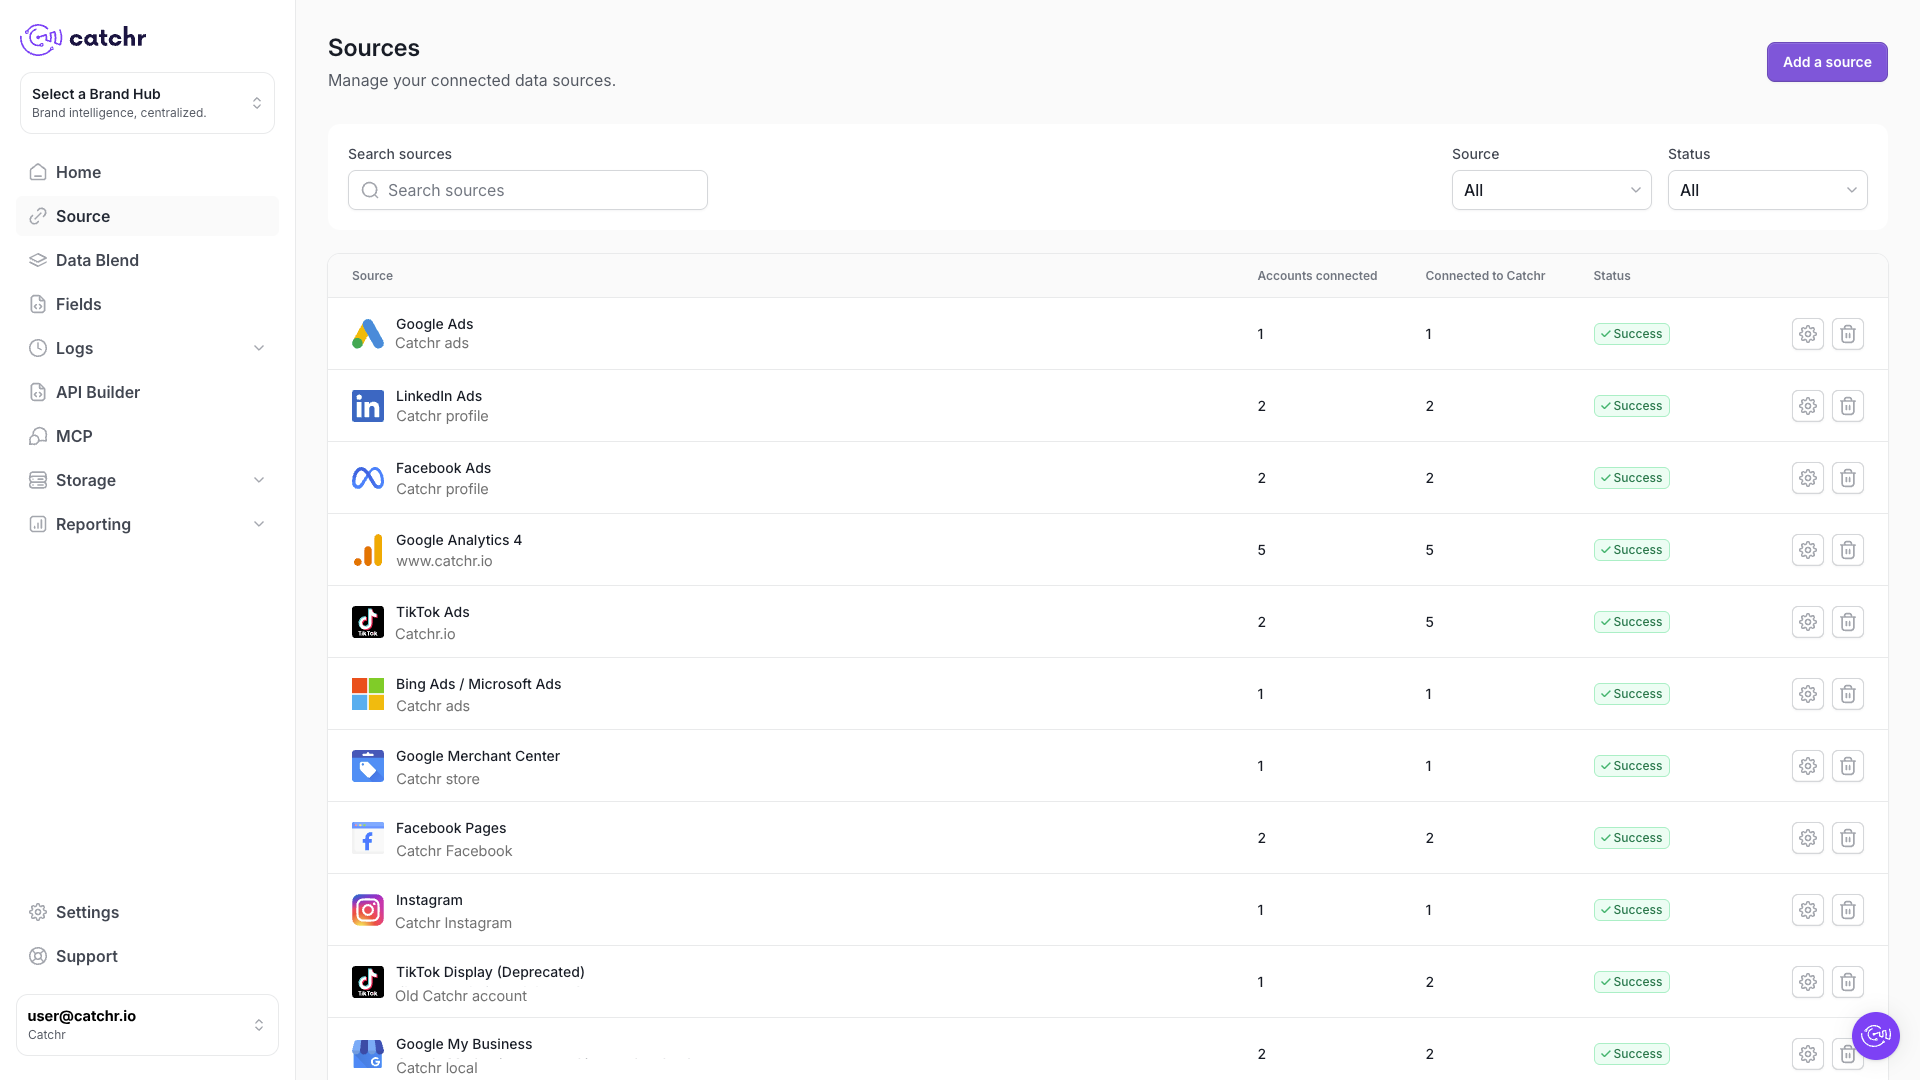Open the Catchr chat widget bubble

(1876, 1036)
